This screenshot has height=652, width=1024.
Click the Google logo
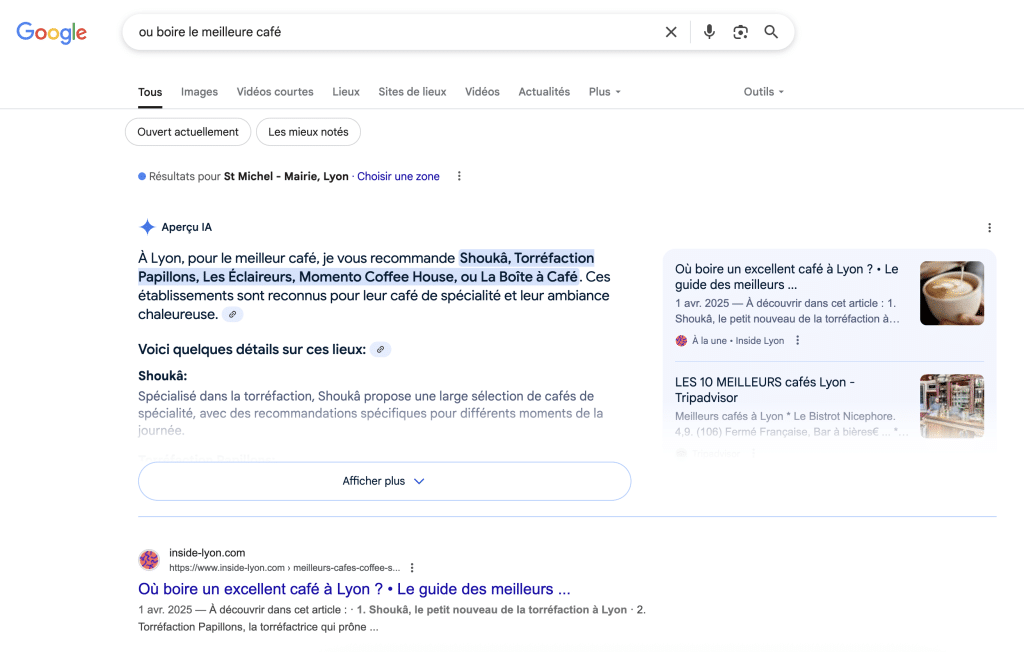(52, 32)
